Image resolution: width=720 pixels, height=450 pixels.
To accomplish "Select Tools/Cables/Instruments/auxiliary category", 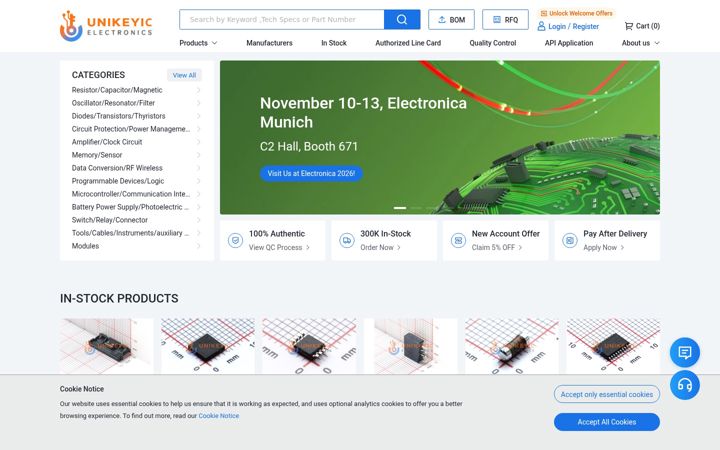I will tap(130, 233).
